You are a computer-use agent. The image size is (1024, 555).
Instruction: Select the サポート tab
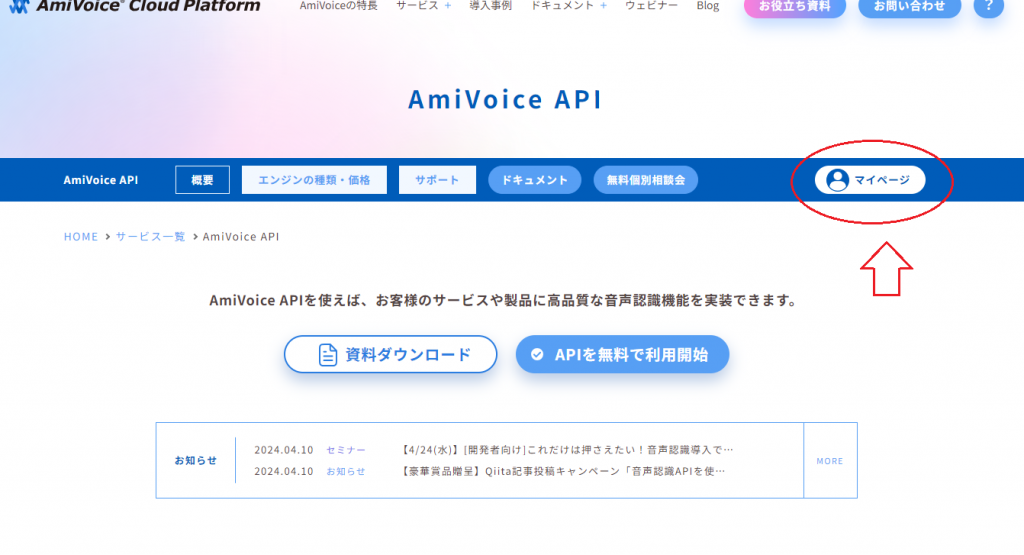(437, 180)
